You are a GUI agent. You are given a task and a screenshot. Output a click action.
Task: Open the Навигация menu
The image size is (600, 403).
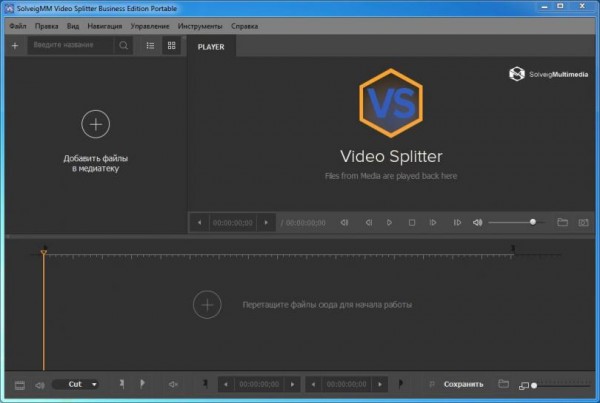click(104, 26)
